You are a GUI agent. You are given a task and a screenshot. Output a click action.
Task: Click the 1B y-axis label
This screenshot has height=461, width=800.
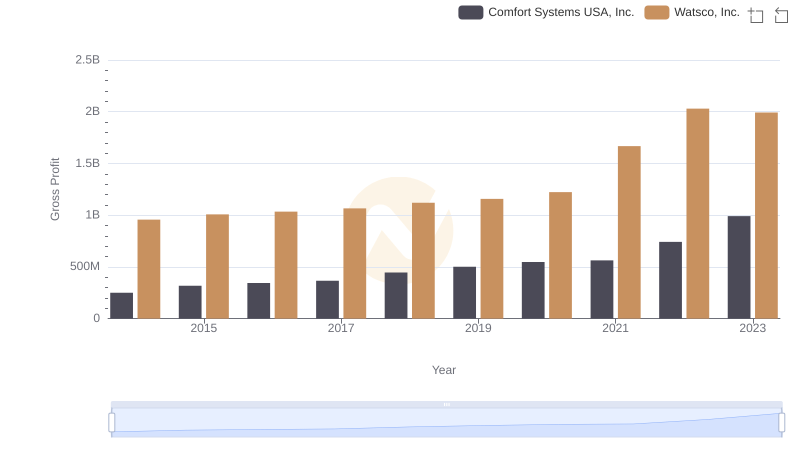pyautogui.click(x=93, y=215)
